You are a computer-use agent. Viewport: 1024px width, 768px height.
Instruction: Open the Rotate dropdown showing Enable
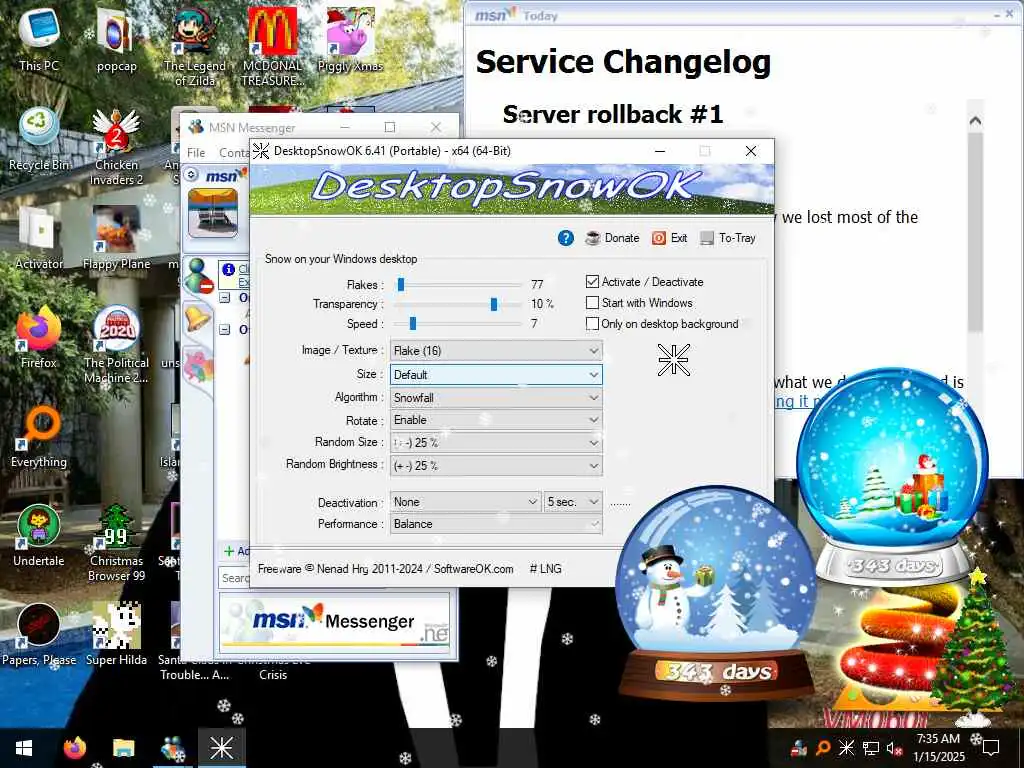(496, 420)
